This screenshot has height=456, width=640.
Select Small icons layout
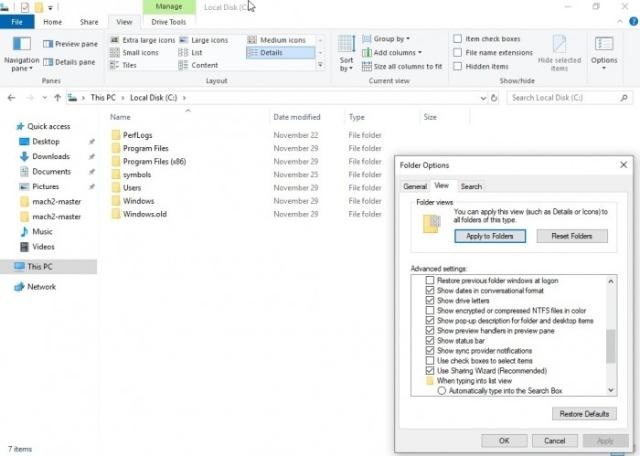click(x=134, y=53)
